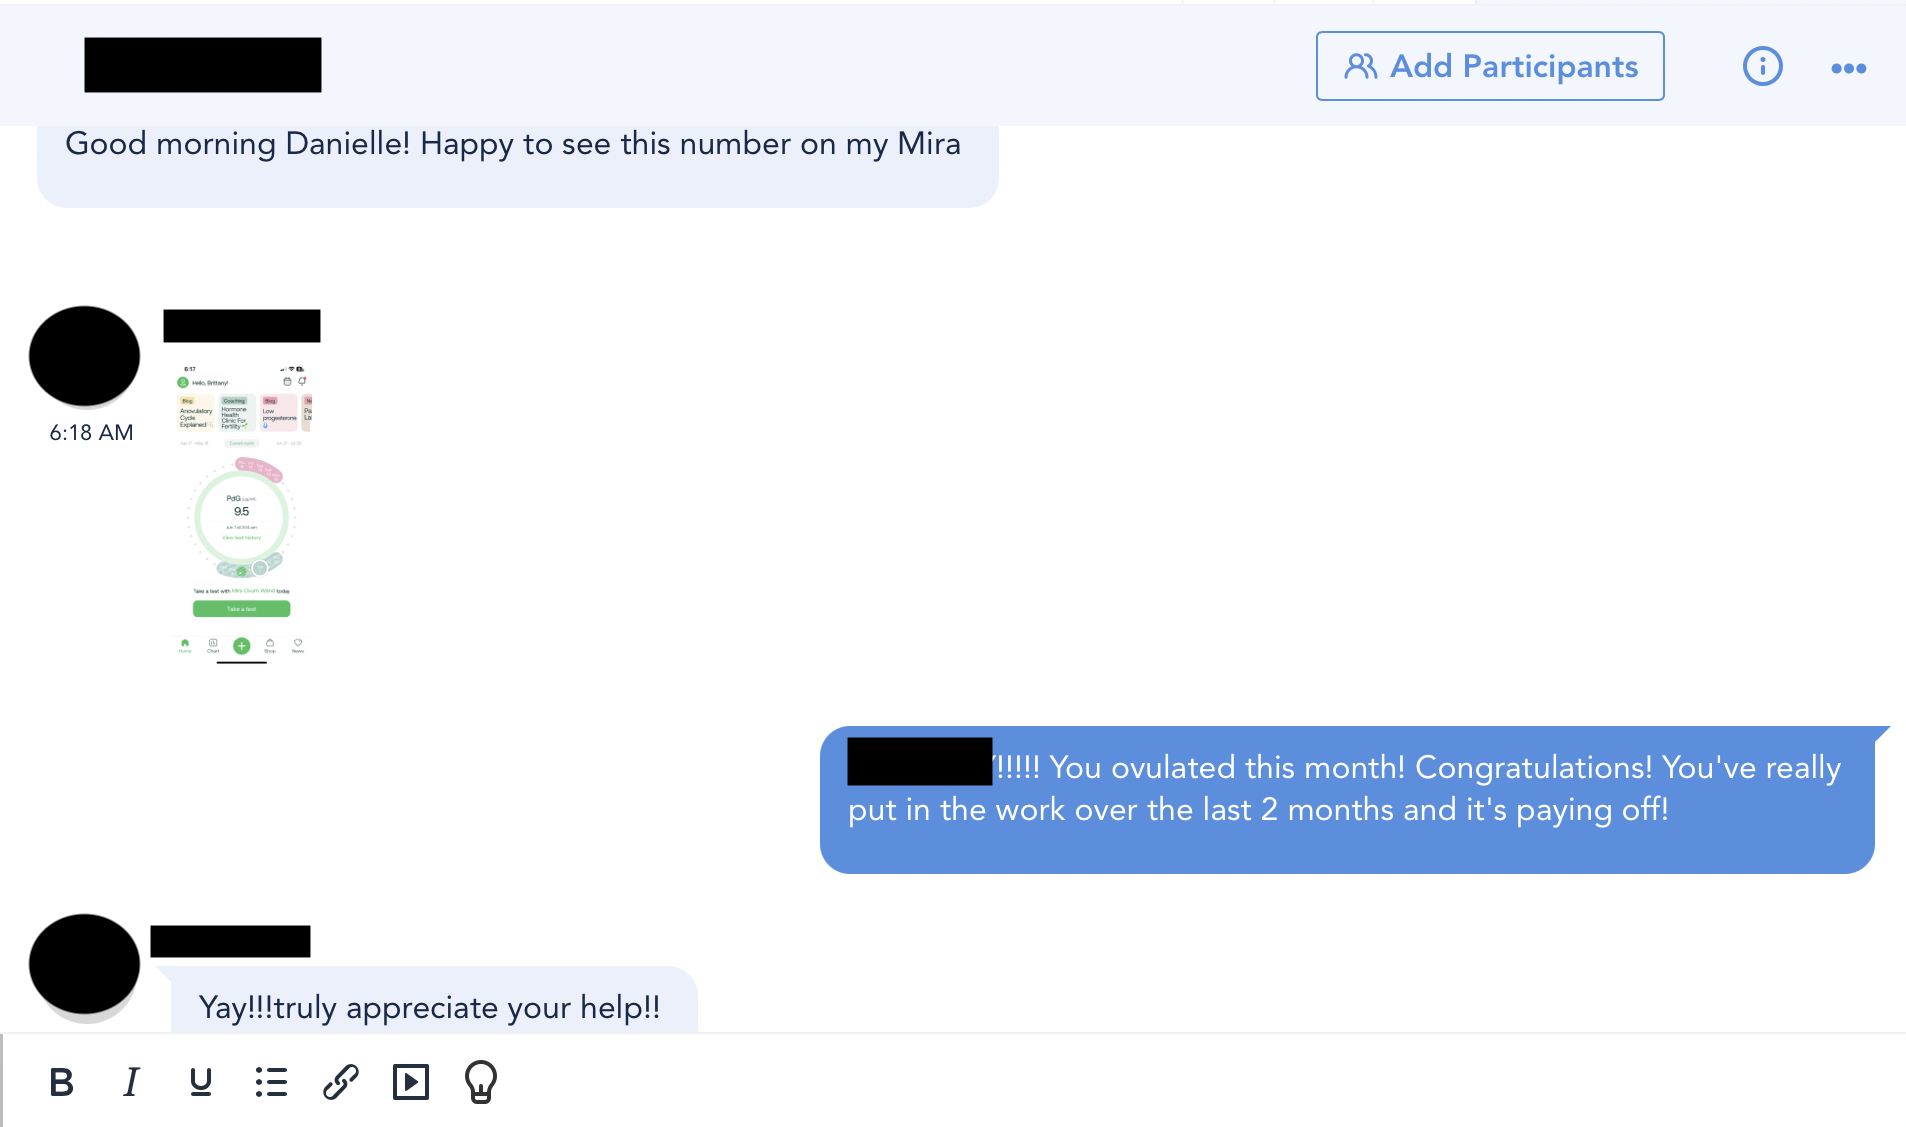Open the lightbulb suggestions icon
Viewport: 1906px width, 1127px height.
[x=481, y=1082]
